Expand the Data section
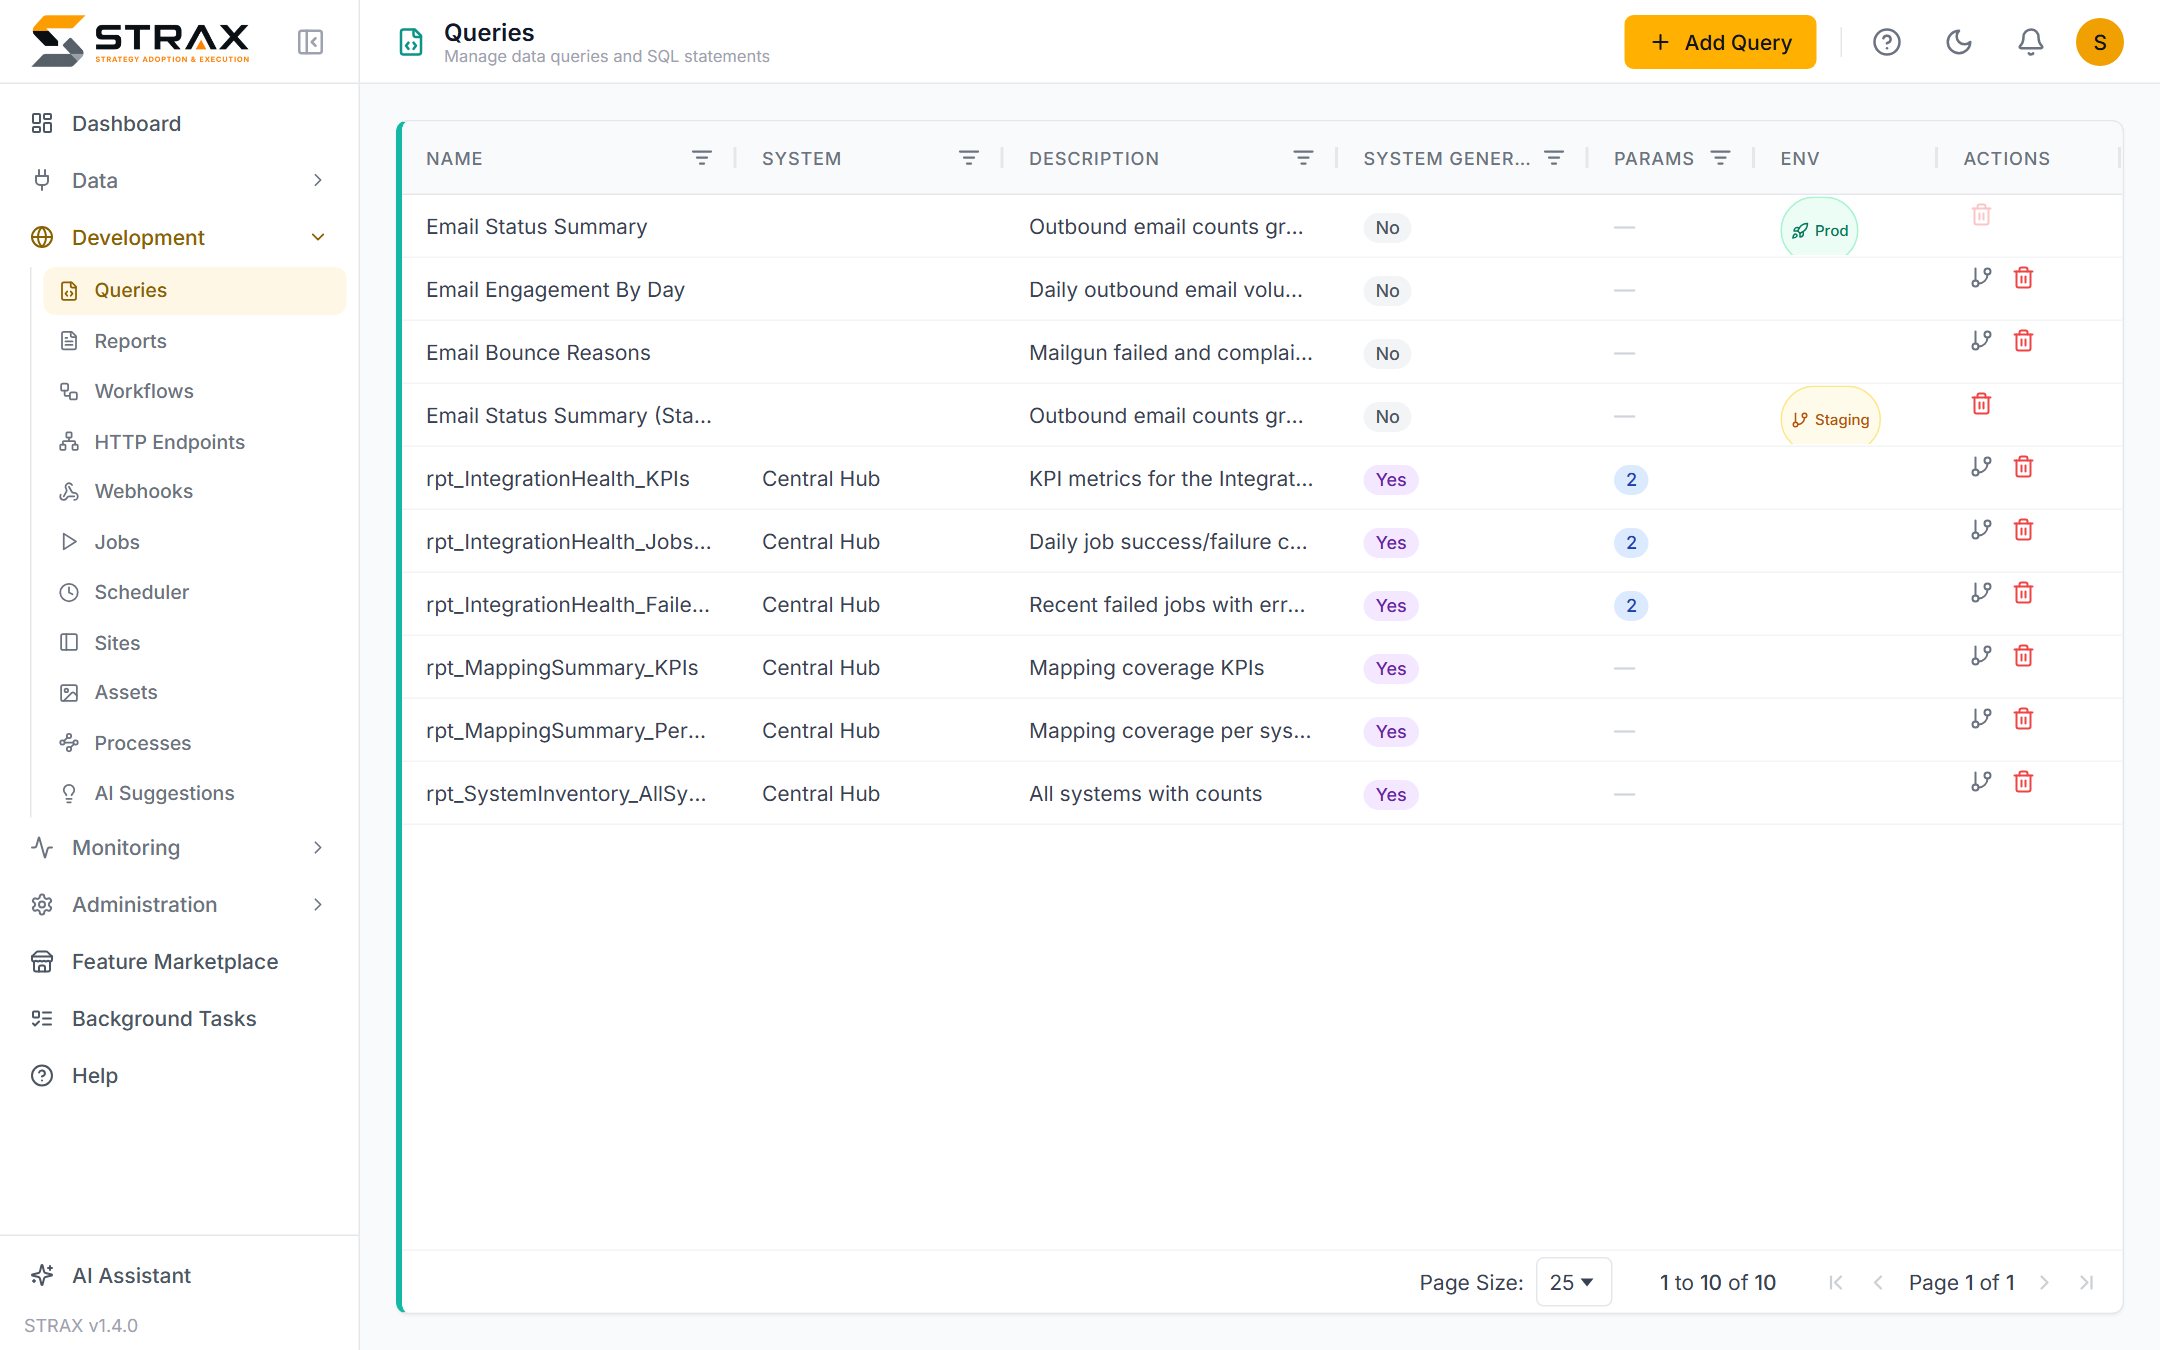The width and height of the screenshot is (2160, 1350). [x=178, y=180]
